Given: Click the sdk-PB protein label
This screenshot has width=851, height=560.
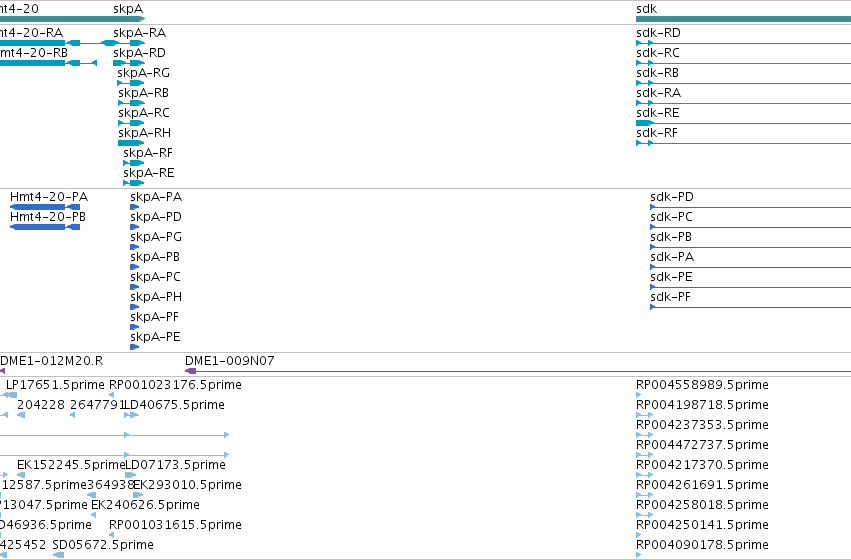Looking at the screenshot, I should 671,237.
